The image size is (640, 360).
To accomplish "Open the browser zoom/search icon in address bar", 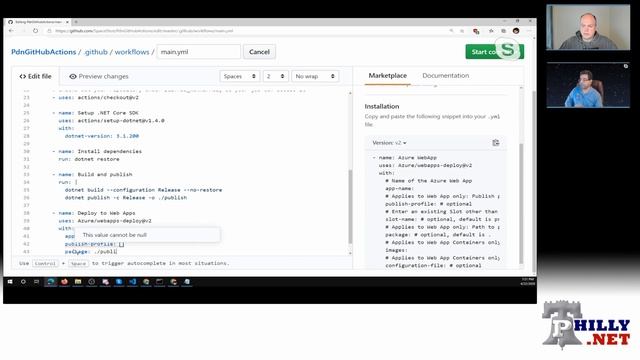I will tap(451, 31).
